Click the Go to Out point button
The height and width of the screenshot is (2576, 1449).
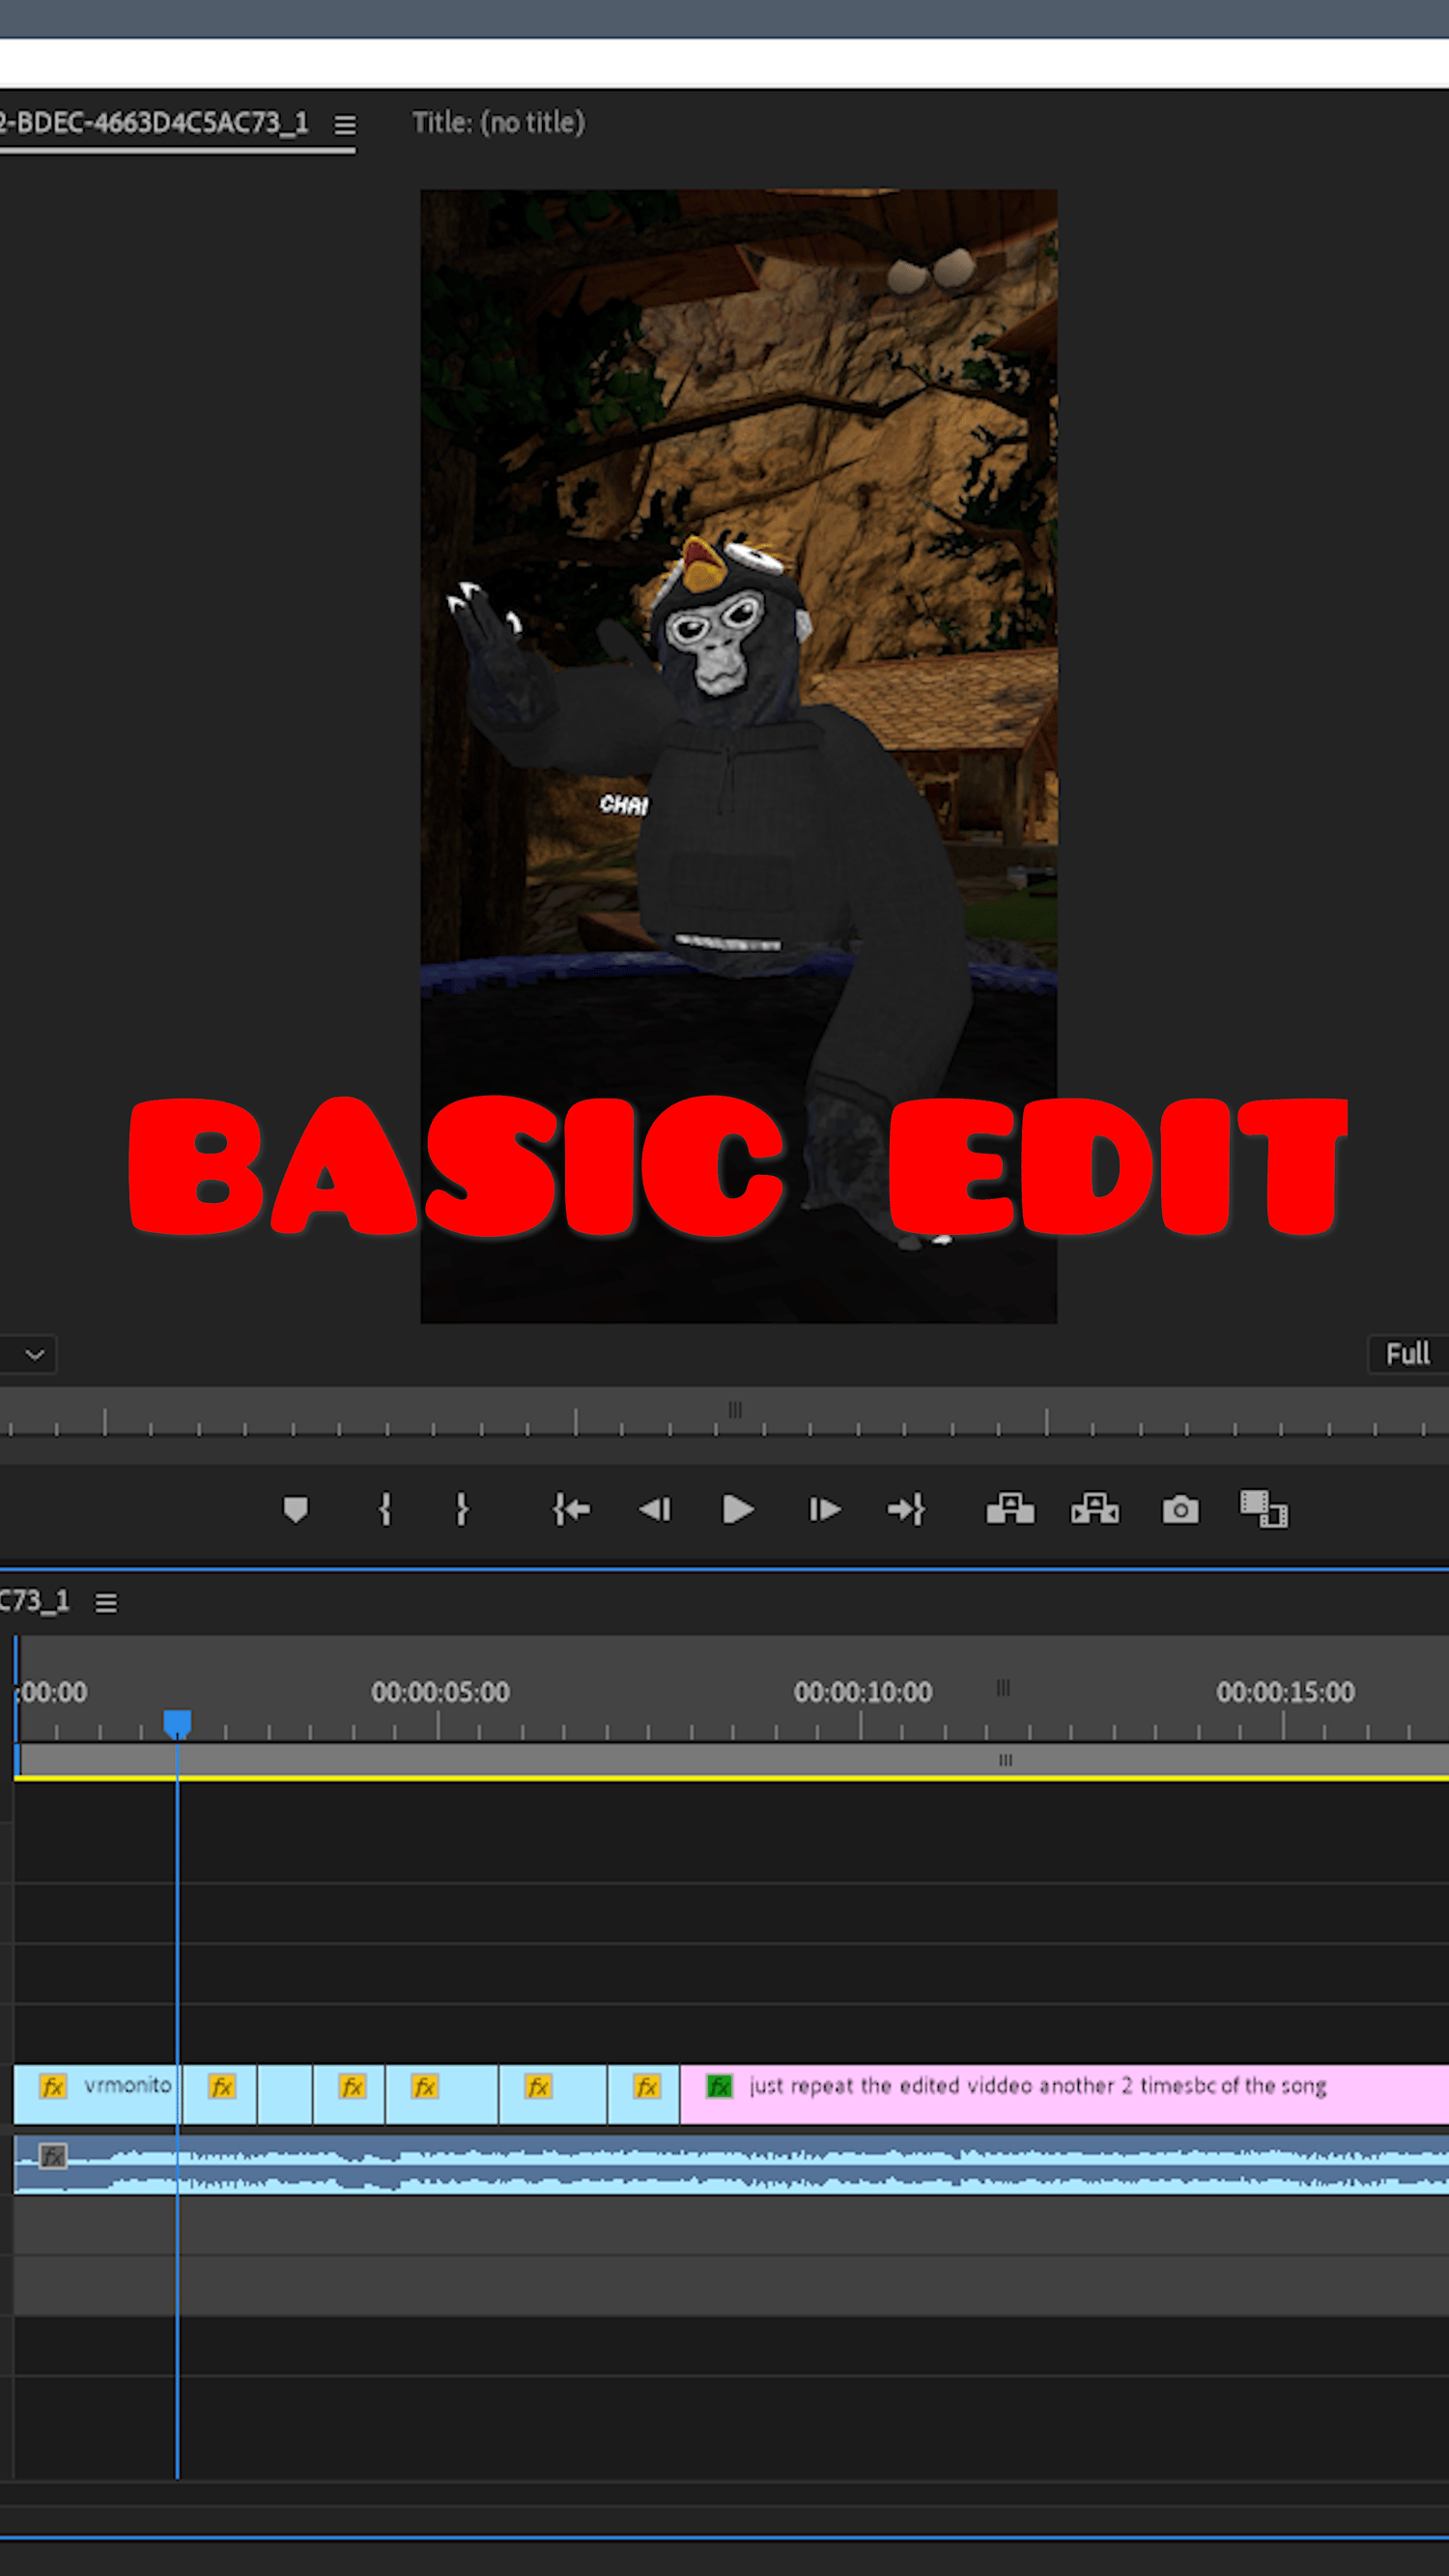pos(906,1509)
